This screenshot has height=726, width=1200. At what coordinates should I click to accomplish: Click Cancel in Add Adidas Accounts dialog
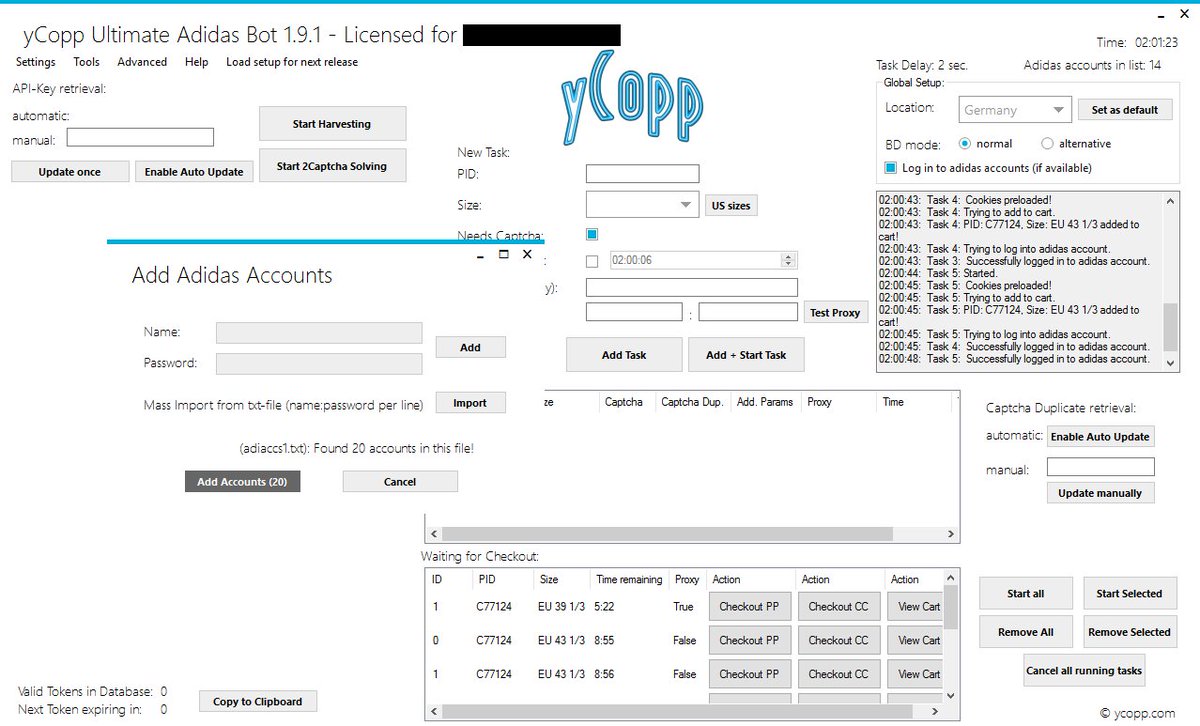(400, 482)
